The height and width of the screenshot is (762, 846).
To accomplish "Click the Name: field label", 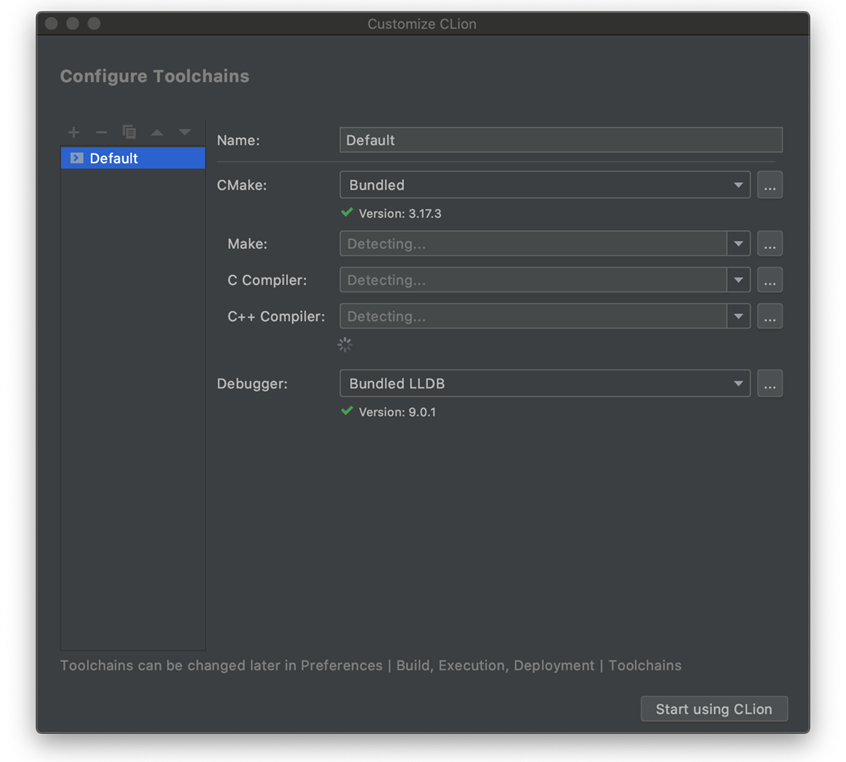I will click(238, 140).
